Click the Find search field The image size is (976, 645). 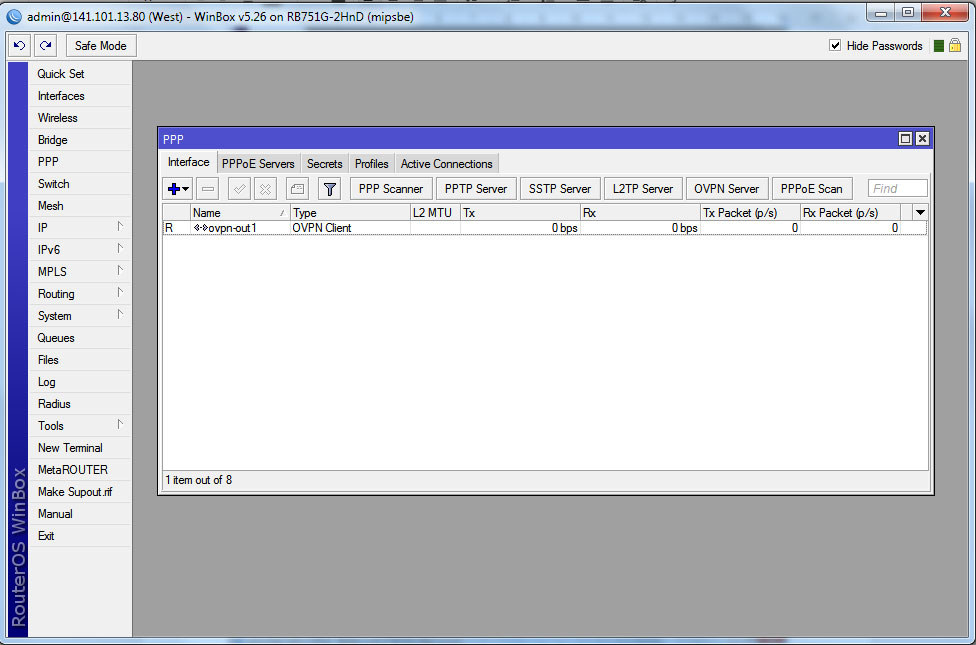point(897,189)
